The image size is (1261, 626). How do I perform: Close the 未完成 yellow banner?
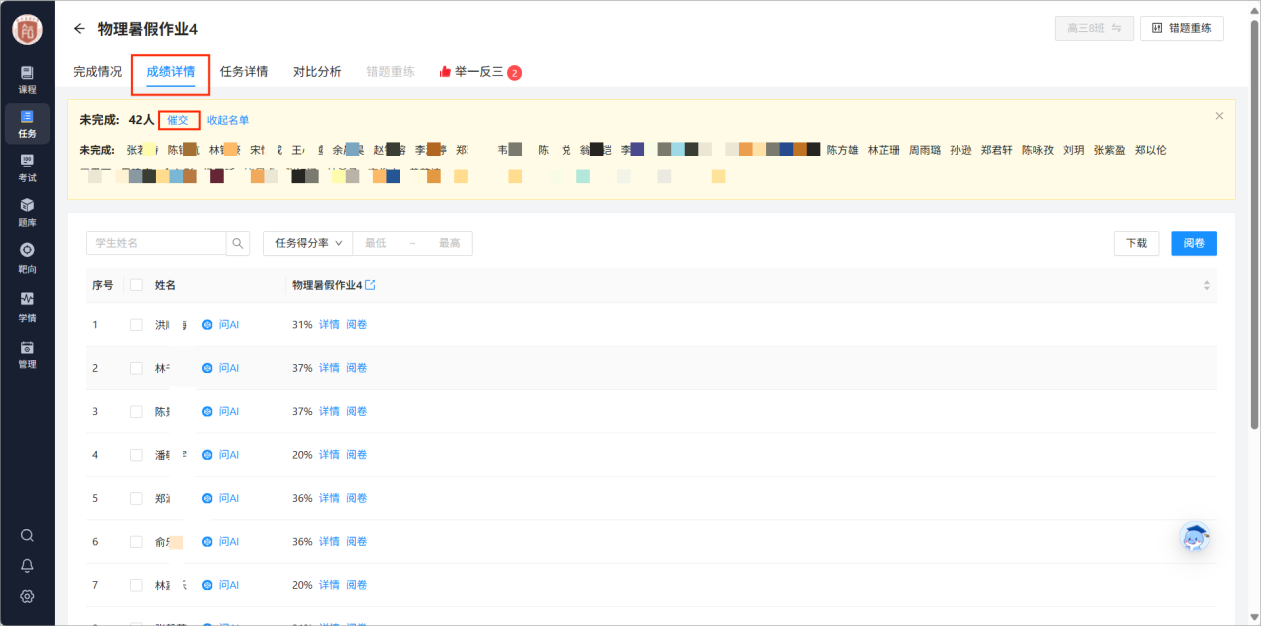tap(1219, 116)
